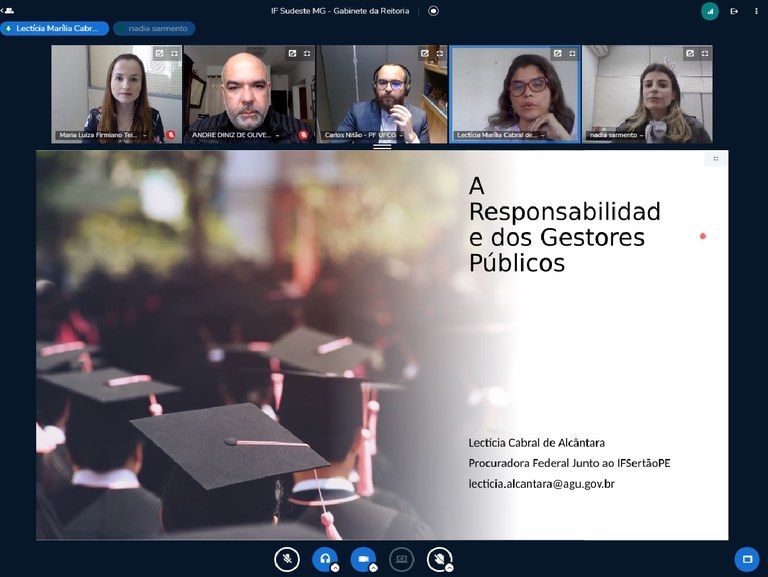768x577 pixels.
Task: Select the nadia sarmento talking indicator
Action: click(x=154, y=29)
